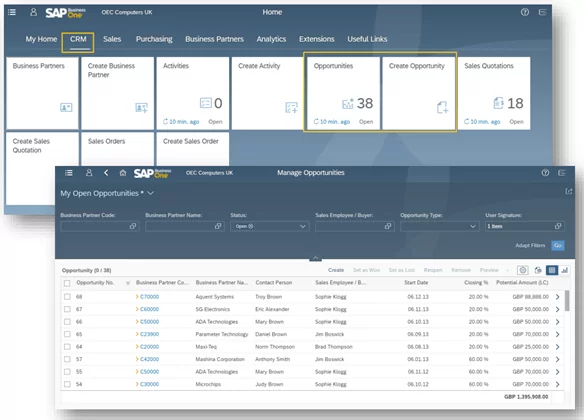The height and width of the screenshot is (420, 584).
Task: Open the Purchasing tab
Action: pos(154,39)
